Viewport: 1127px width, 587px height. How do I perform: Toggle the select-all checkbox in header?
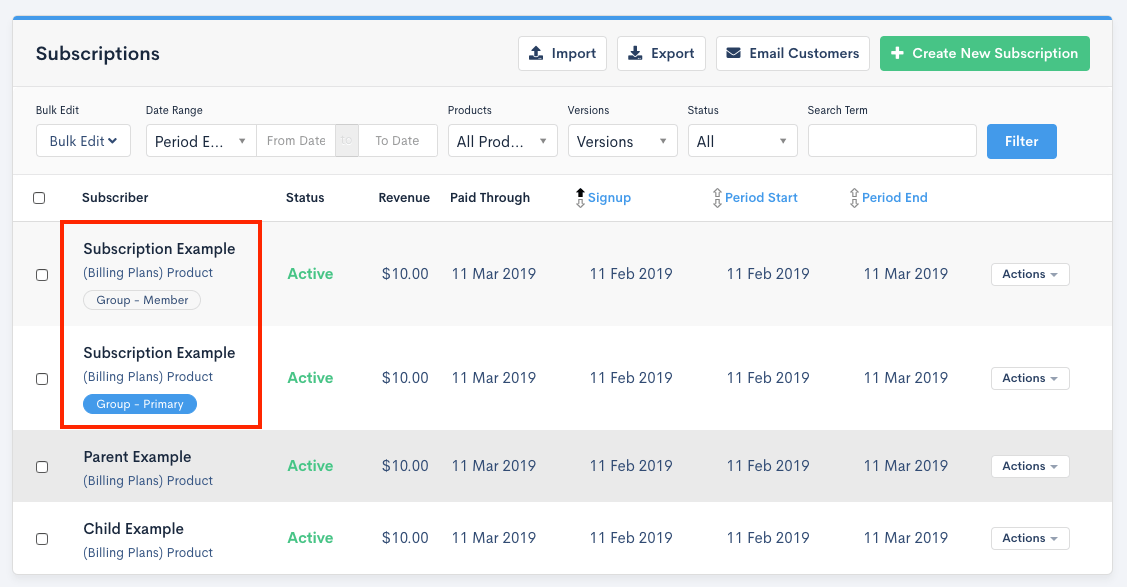point(39,198)
